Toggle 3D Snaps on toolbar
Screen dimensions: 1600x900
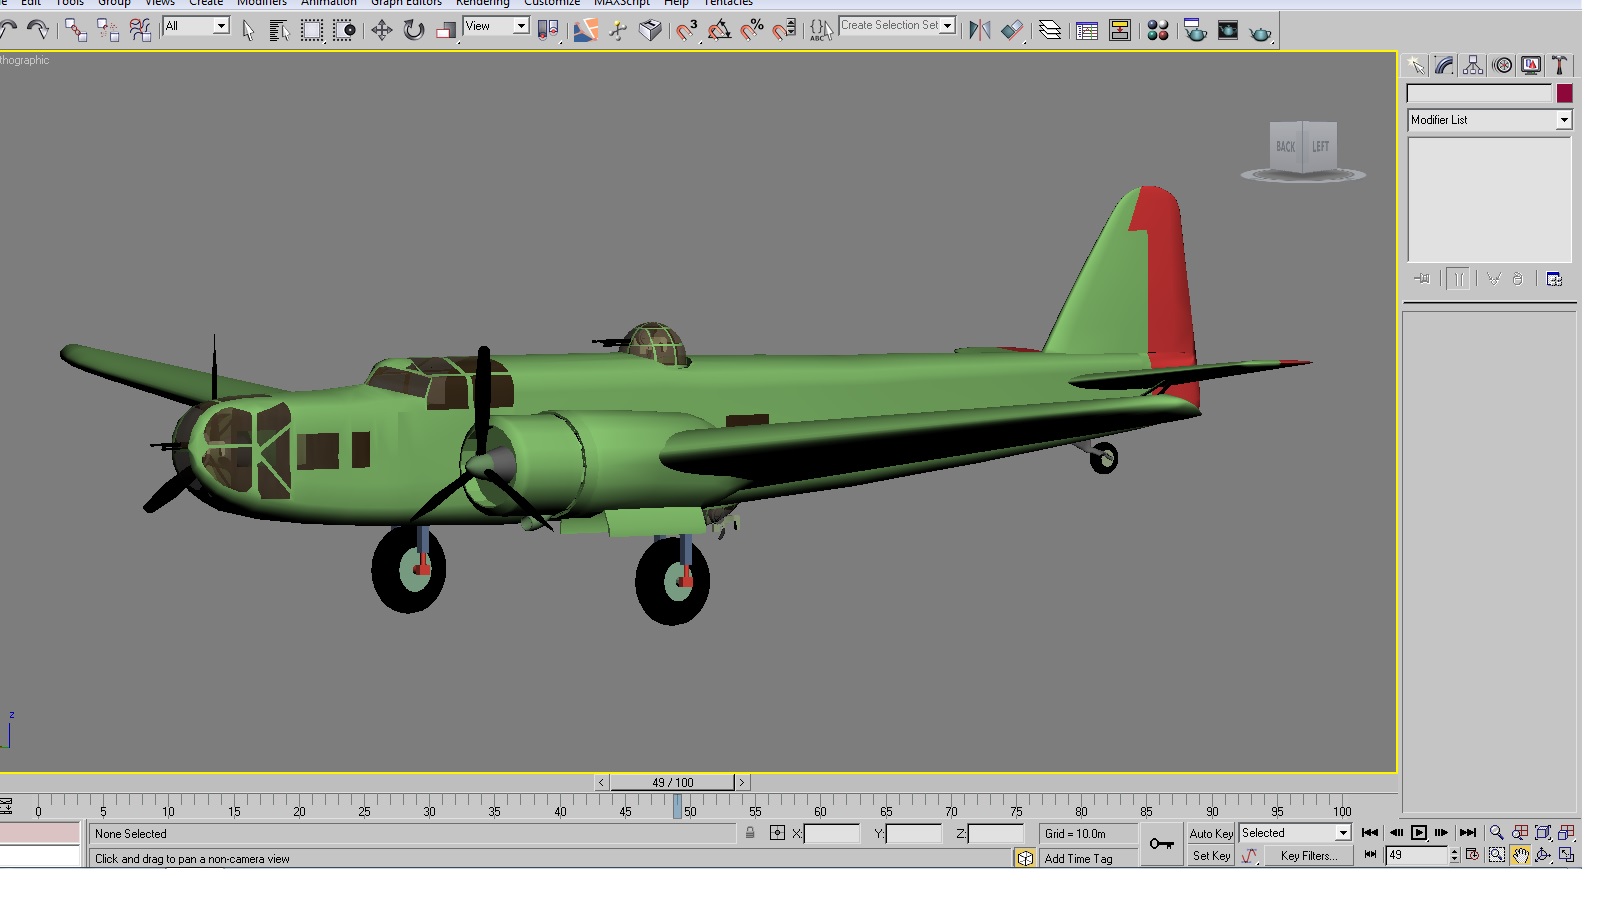pos(686,30)
